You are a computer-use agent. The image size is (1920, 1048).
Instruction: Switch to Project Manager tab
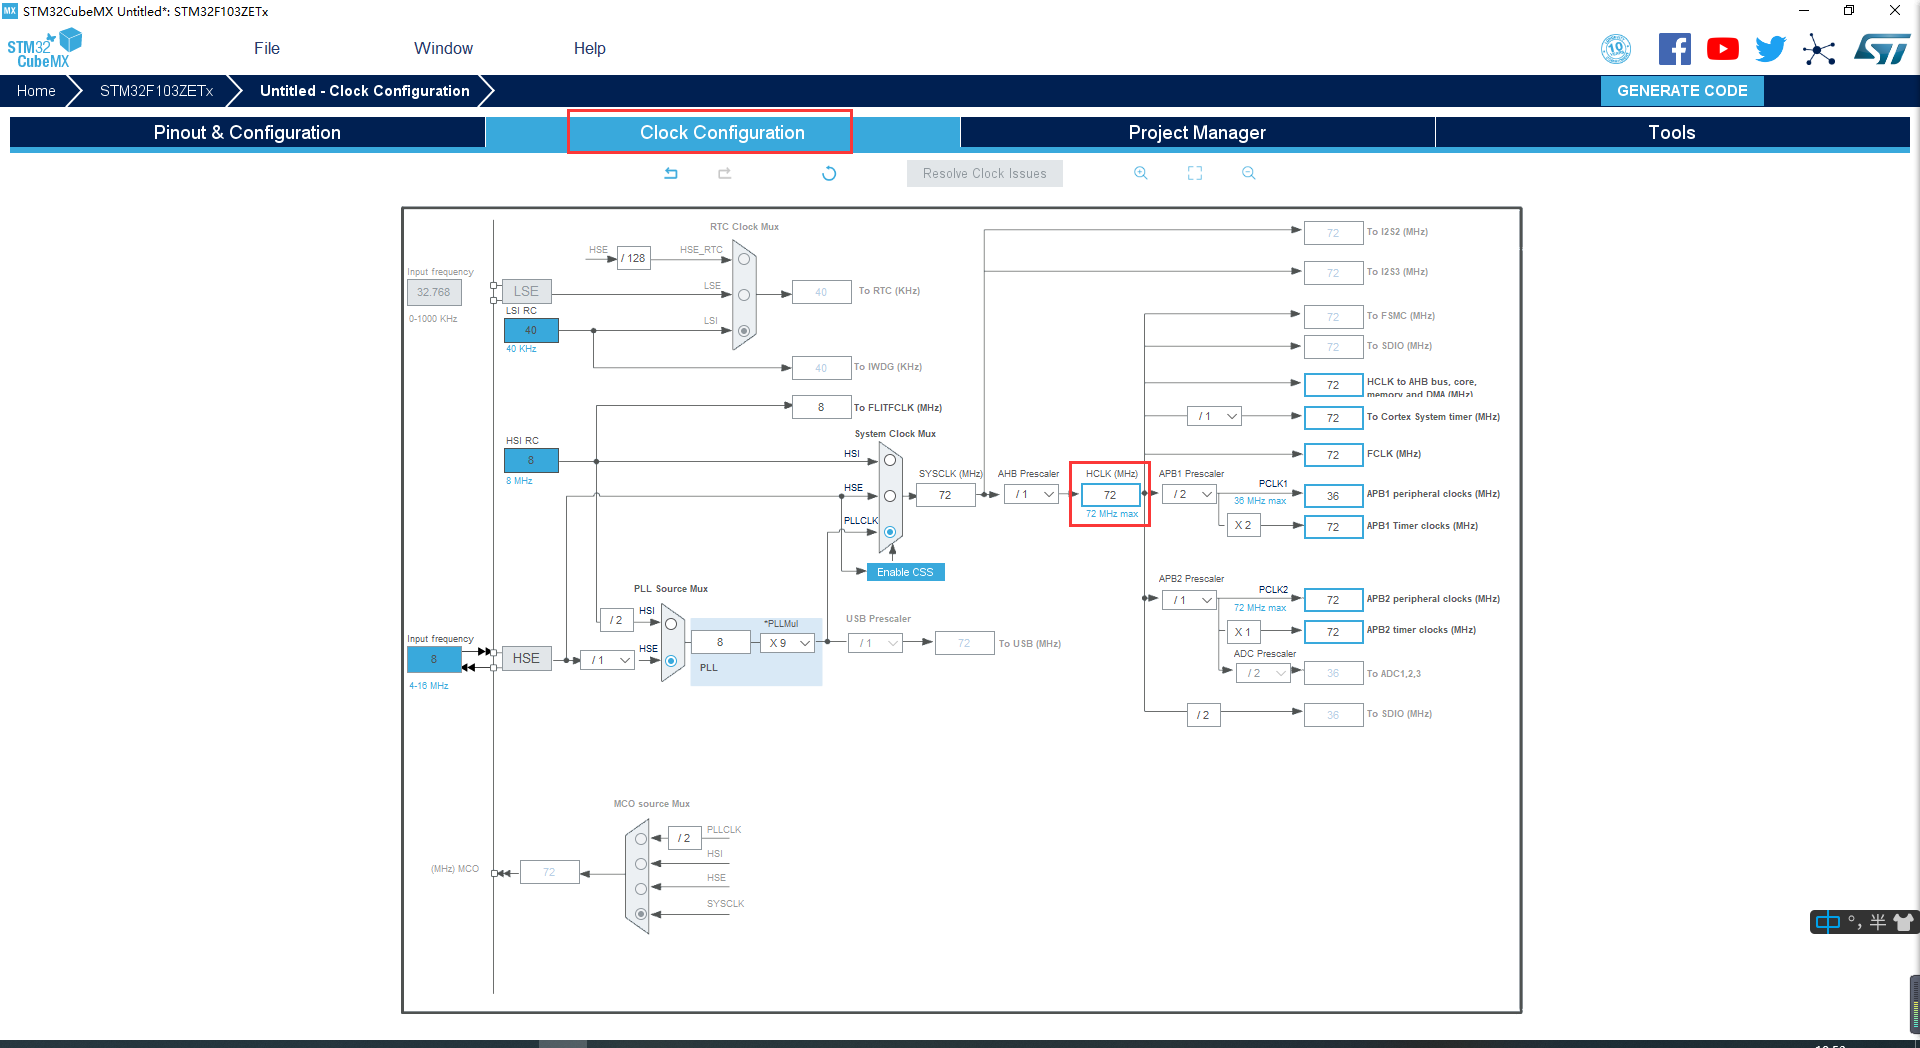pos(1197,133)
